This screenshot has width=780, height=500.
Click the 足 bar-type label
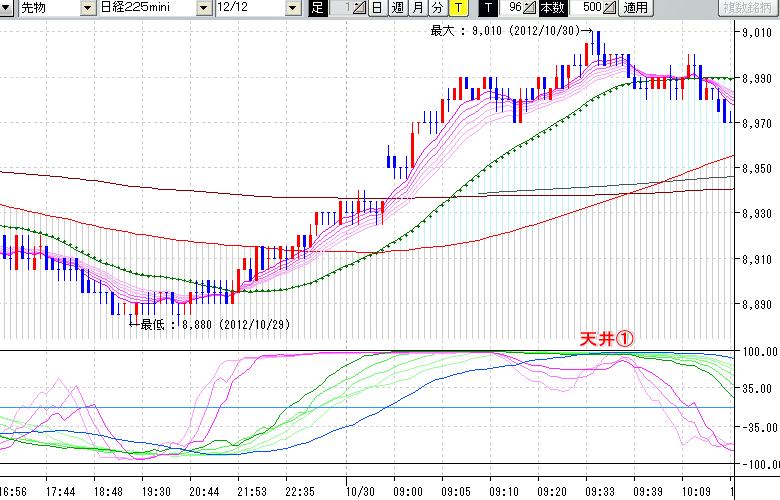tap(317, 8)
